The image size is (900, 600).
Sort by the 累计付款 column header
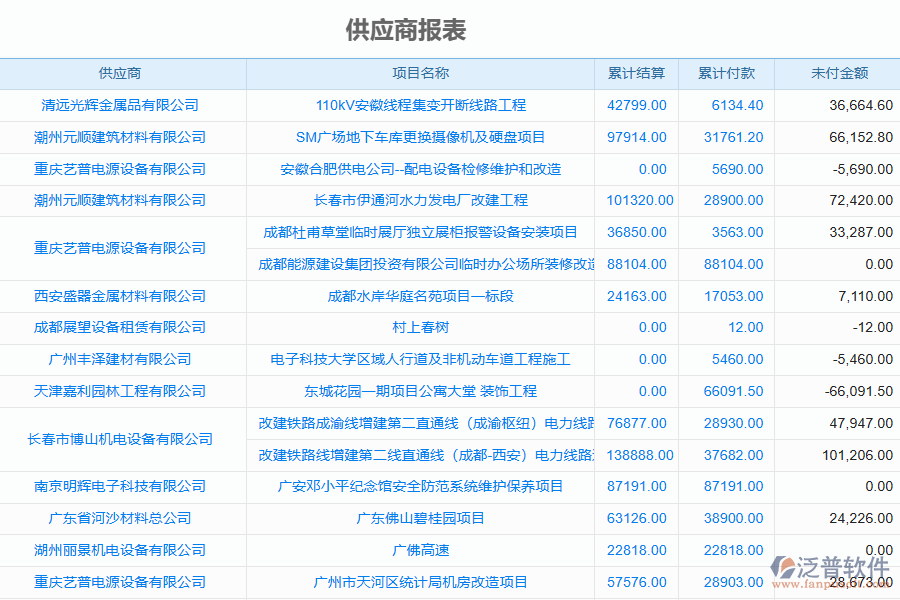click(x=726, y=73)
